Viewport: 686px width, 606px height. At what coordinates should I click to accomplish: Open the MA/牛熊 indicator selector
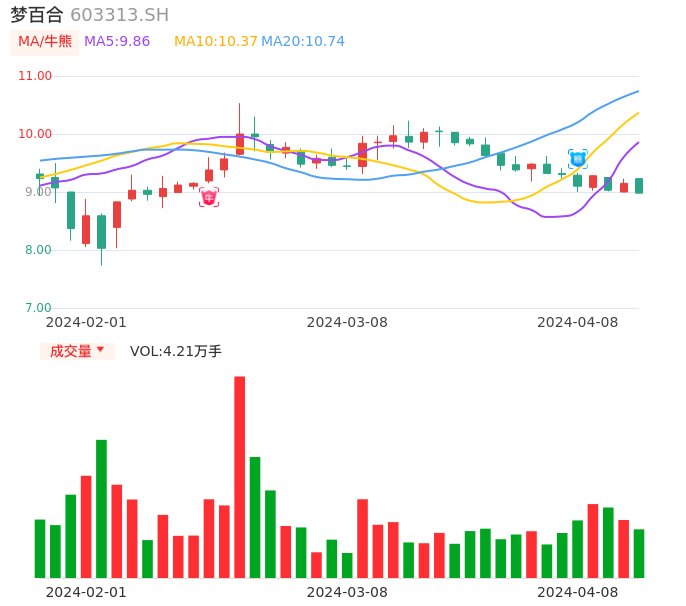pos(45,42)
